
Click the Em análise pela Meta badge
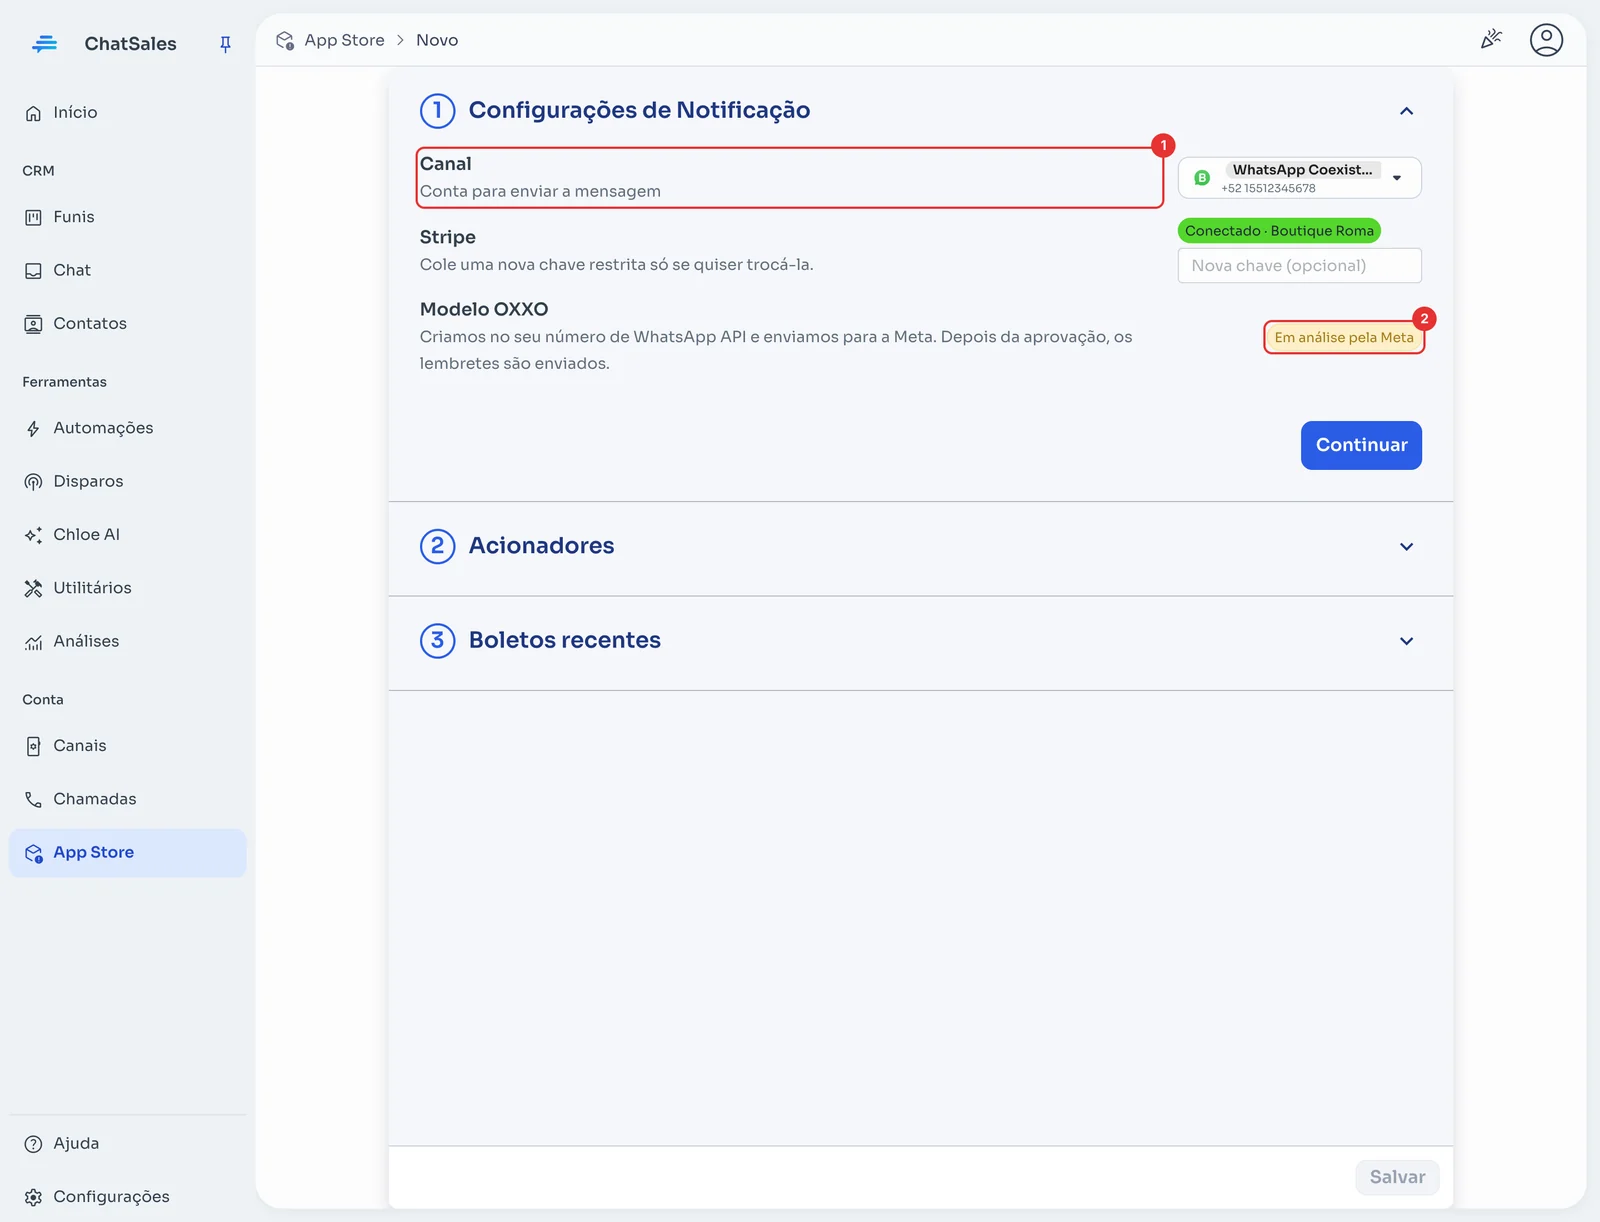coord(1344,338)
